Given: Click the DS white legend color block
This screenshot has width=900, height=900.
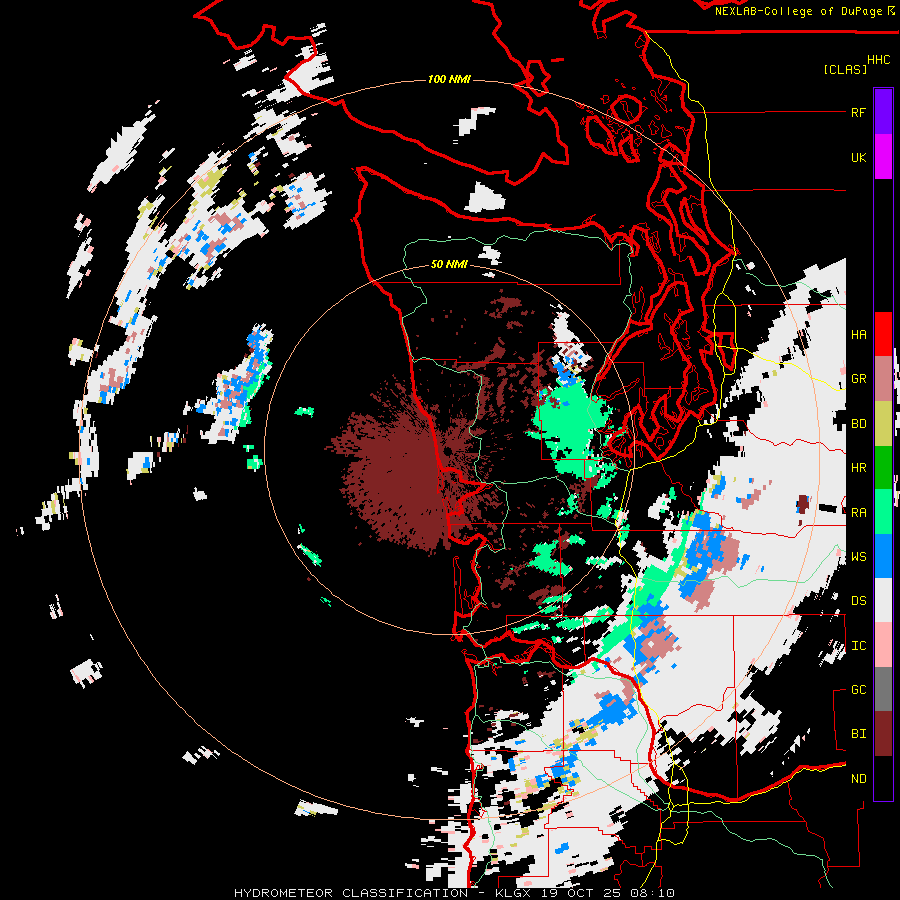Looking at the screenshot, I should pyautogui.click(x=883, y=600).
